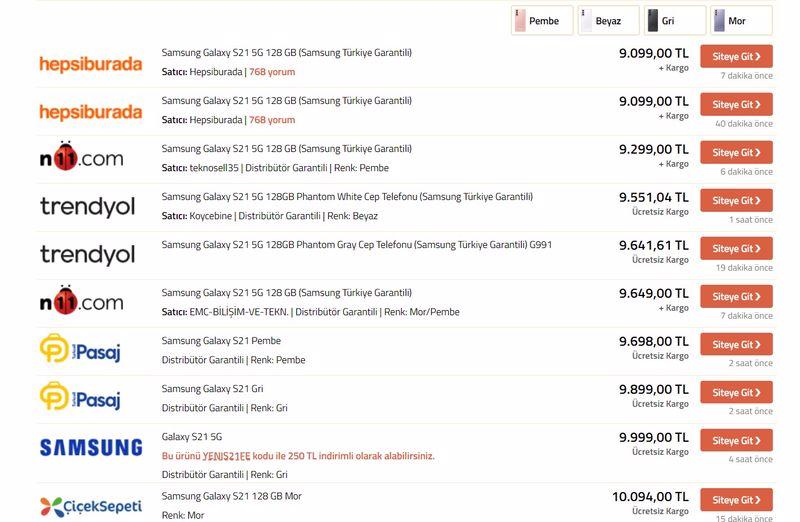Click the 6 dakika önce timestamp
Image resolution: width=800 pixels, height=522 pixels.
(746, 172)
